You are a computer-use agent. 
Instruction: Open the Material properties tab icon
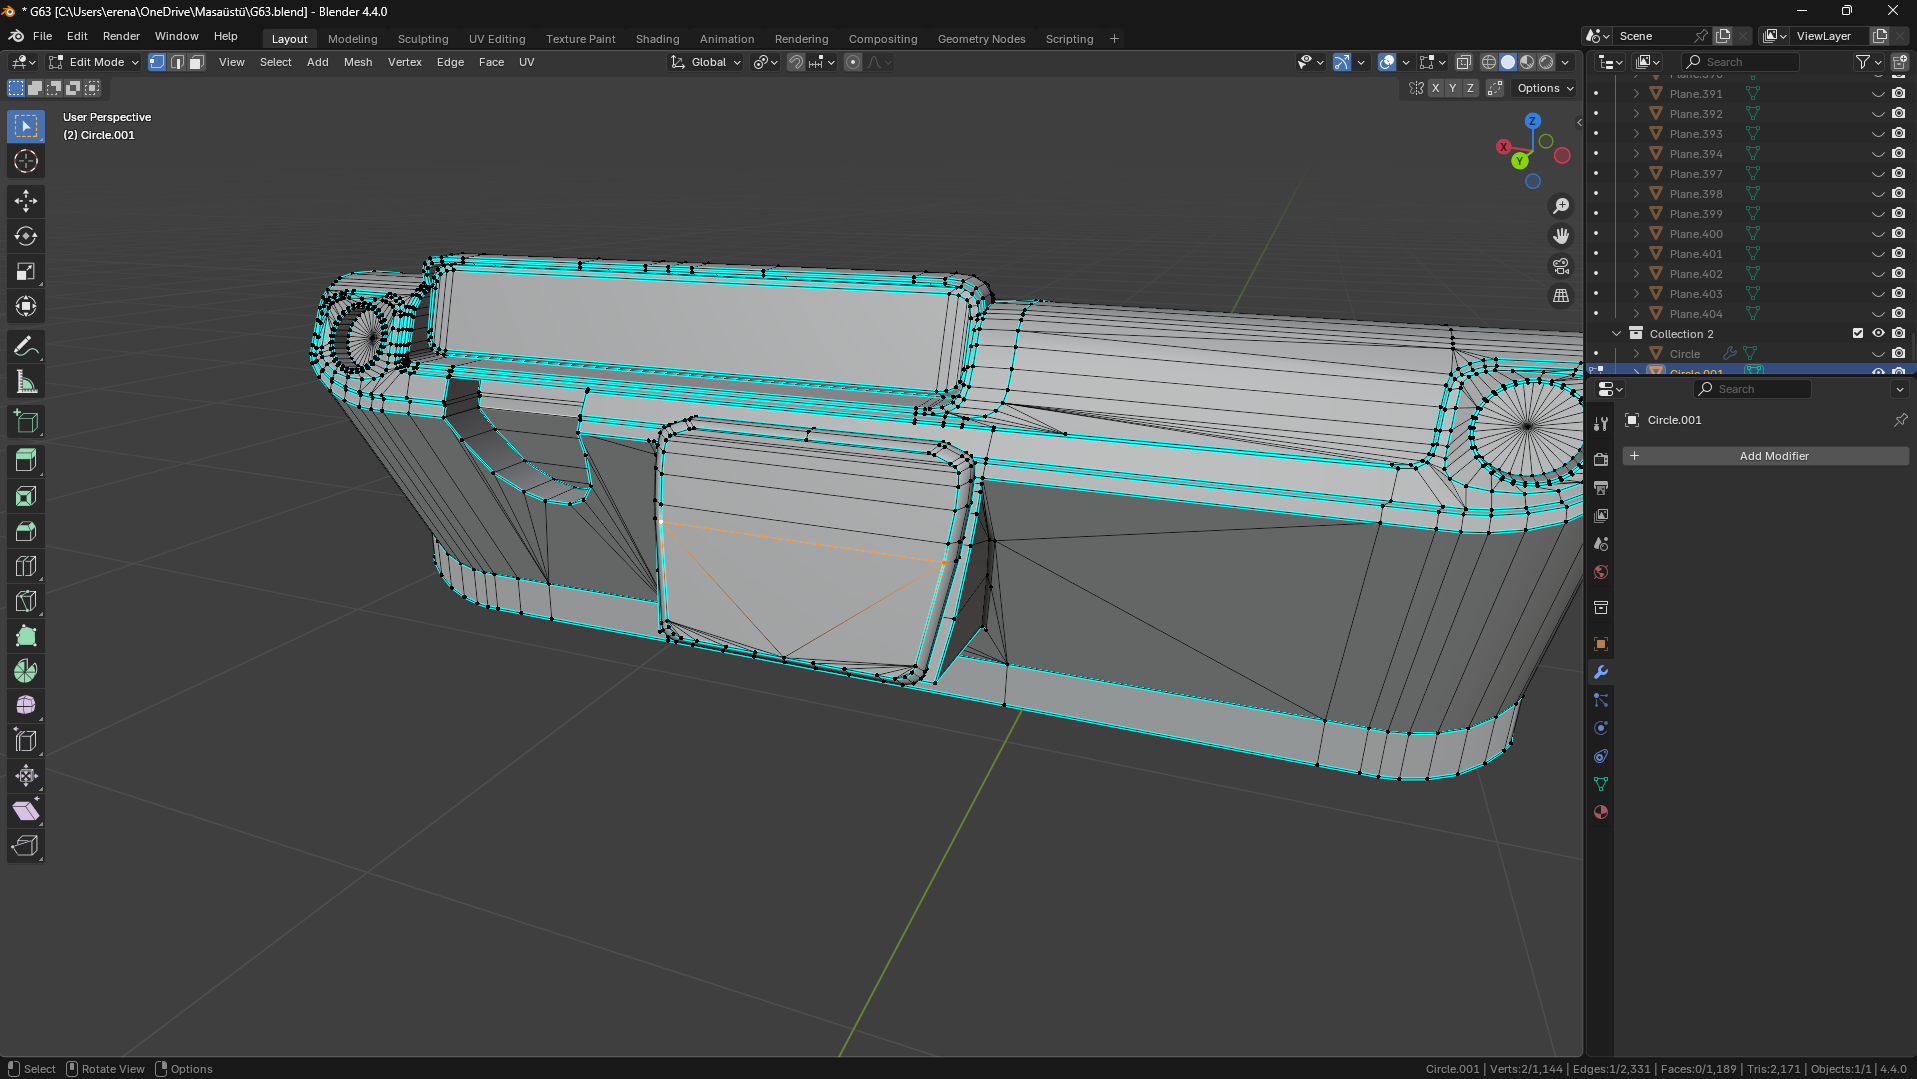coord(1601,812)
